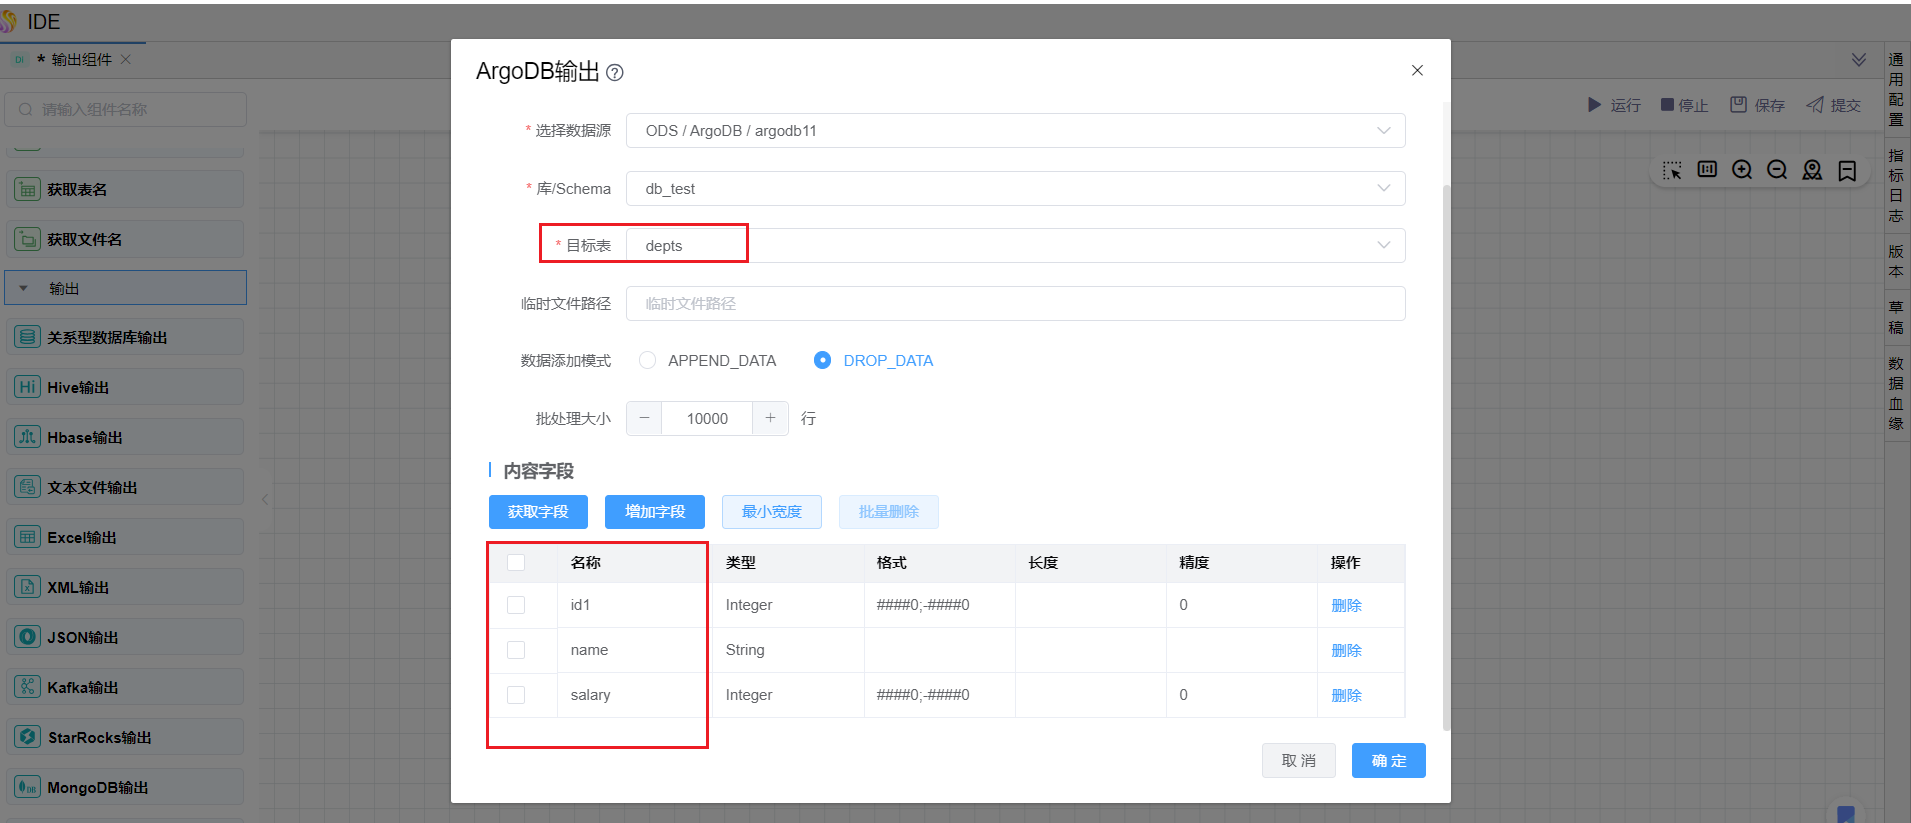Decrease batch size with the minus button
This screenshot has width=1911, height=823.
[644, 418]
